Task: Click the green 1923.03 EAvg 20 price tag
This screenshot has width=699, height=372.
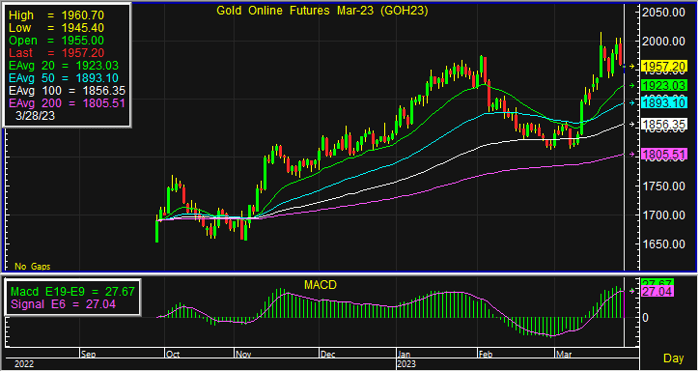Action: (x=664, y=85)
